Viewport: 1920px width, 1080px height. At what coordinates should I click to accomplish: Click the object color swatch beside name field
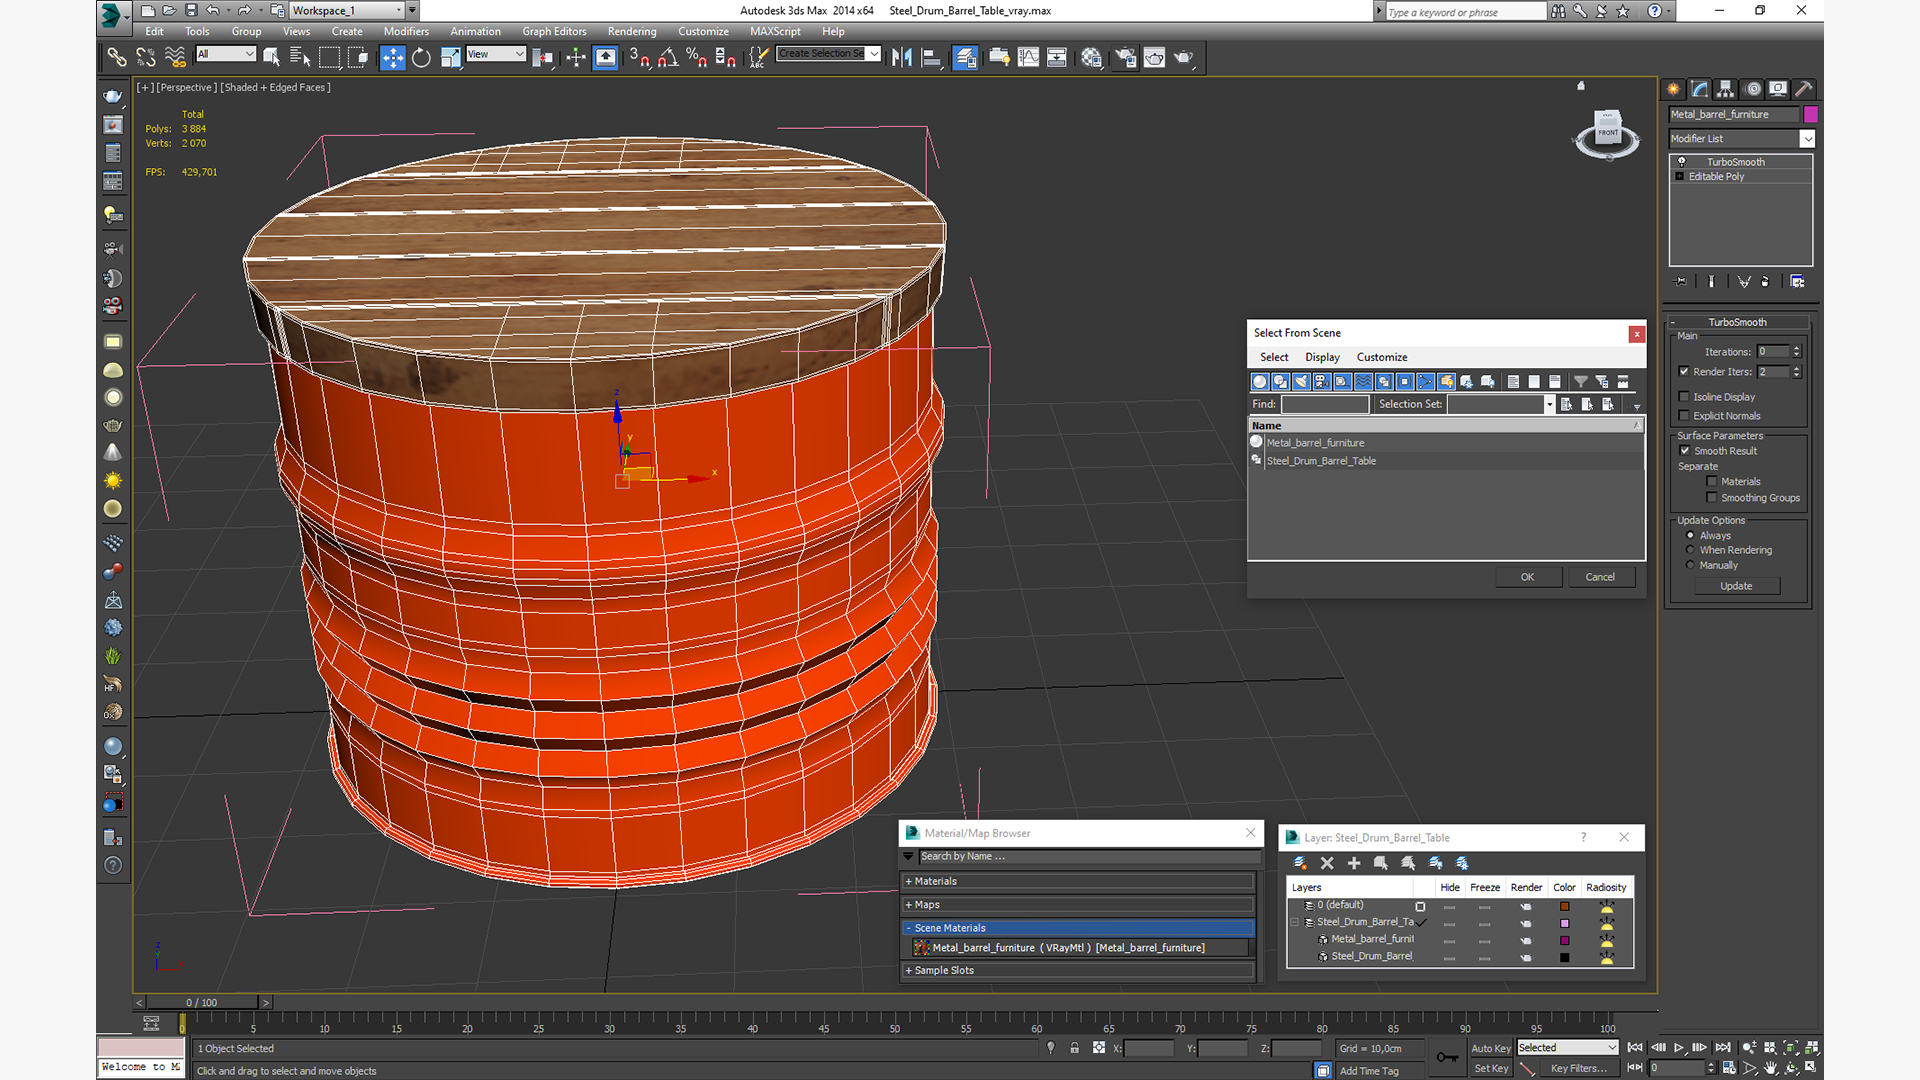point(1810,114)
